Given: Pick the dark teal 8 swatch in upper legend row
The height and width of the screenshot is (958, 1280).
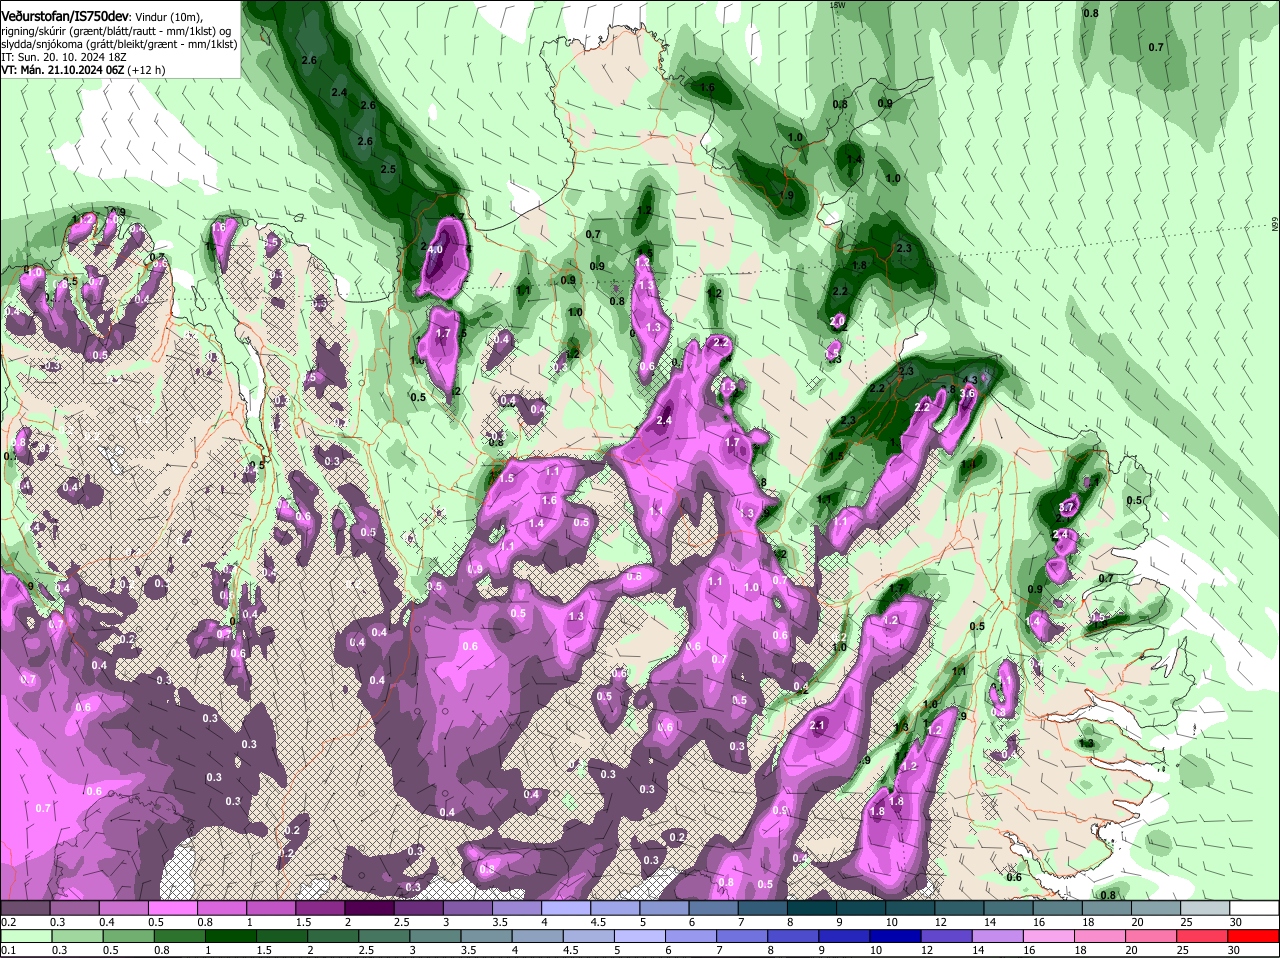Looking at the screenshot, I should (x=812, y=907).
